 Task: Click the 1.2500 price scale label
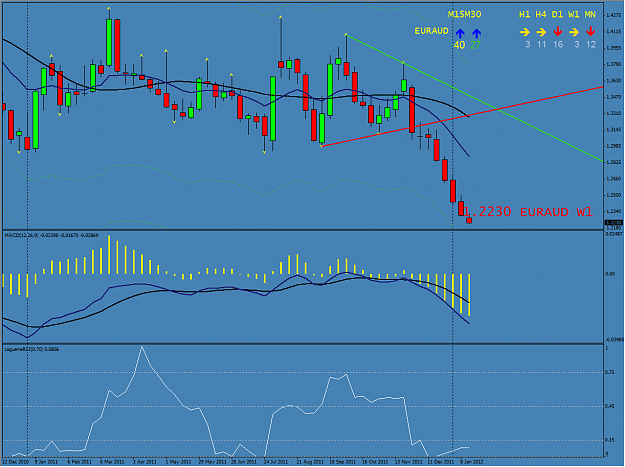[x=613, y=195]
